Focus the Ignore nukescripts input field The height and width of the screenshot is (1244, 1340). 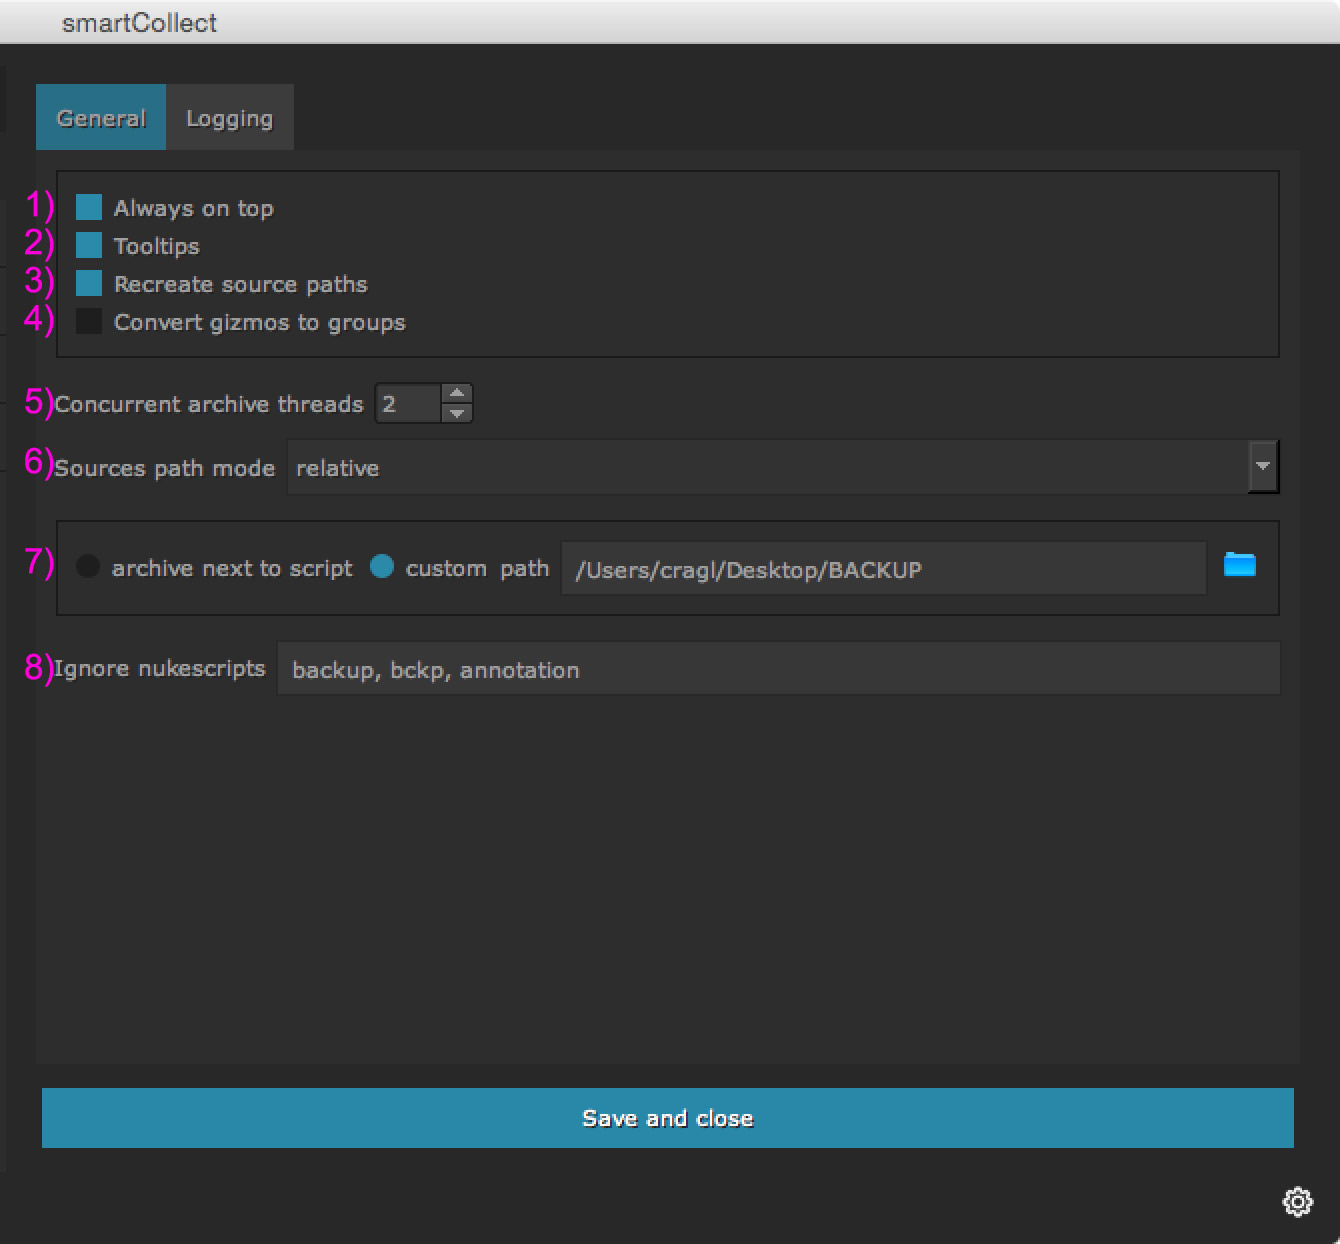click(778, 669)
